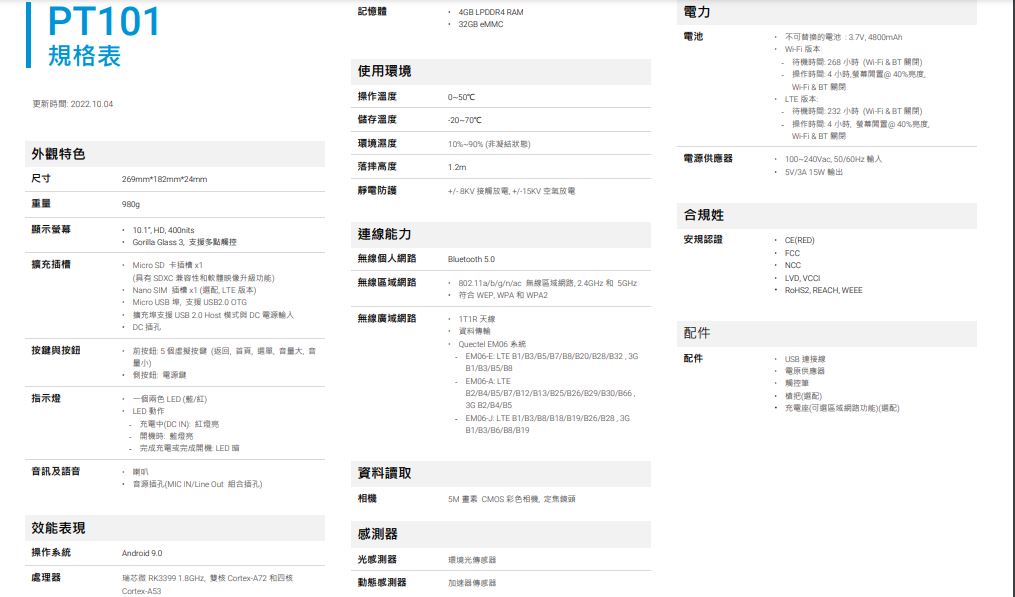
Task: Click the 更新時間 2022.10.04 date text
Action: (73, 104)
